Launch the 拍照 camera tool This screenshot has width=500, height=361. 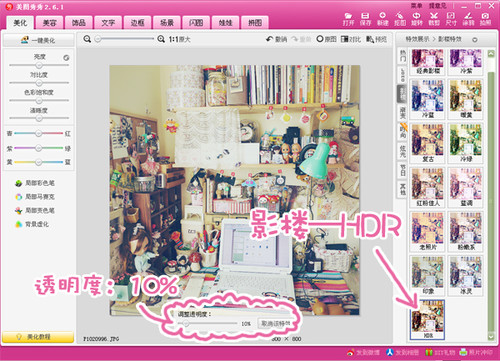485,19
